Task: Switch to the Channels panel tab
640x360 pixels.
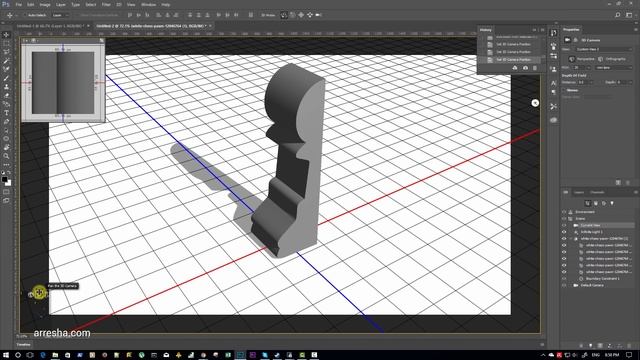Action: [597, 192]
